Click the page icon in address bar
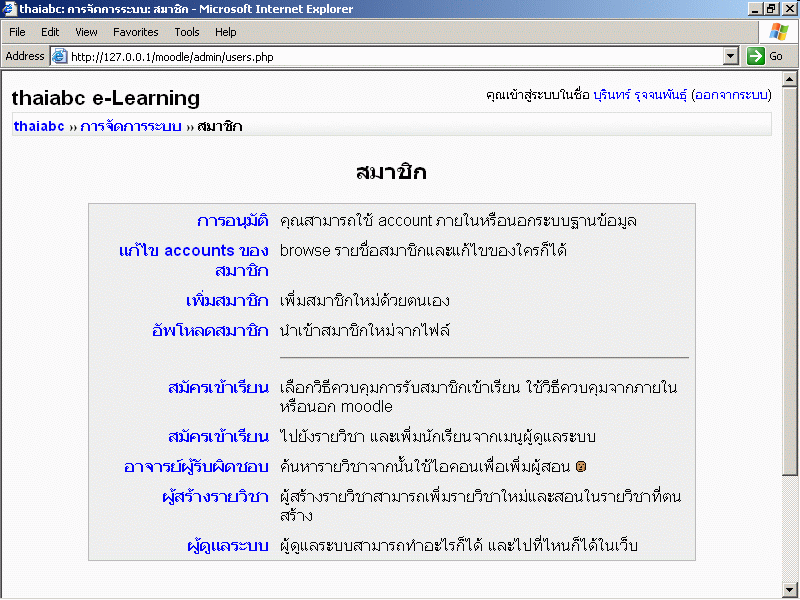This screenshot has height=600, width=800. pyautogui.click(x=59, y=57)
